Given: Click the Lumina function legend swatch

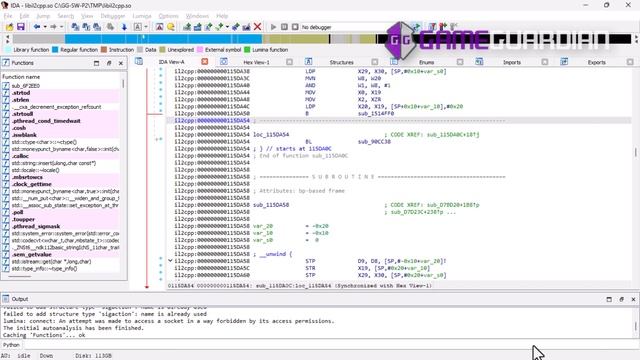Looking at the screenshot, I should tap(247, 50).
